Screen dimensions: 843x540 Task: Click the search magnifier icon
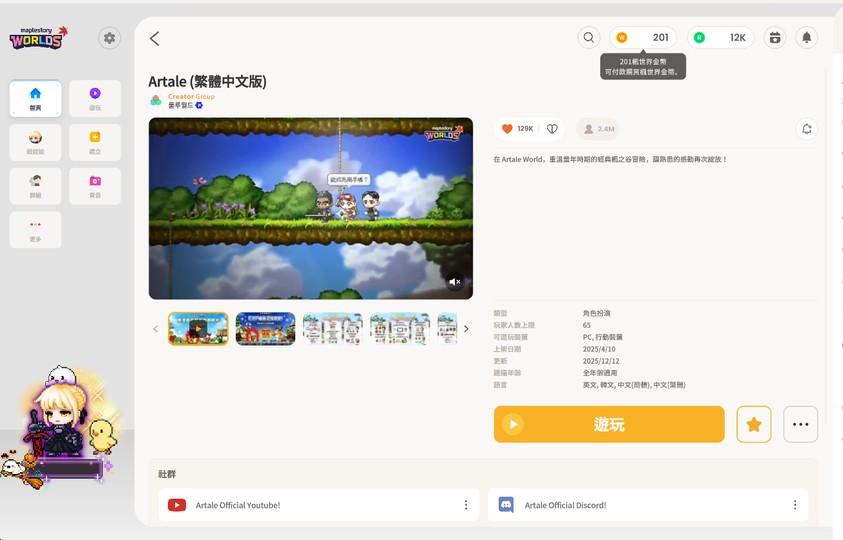[589, 38]
